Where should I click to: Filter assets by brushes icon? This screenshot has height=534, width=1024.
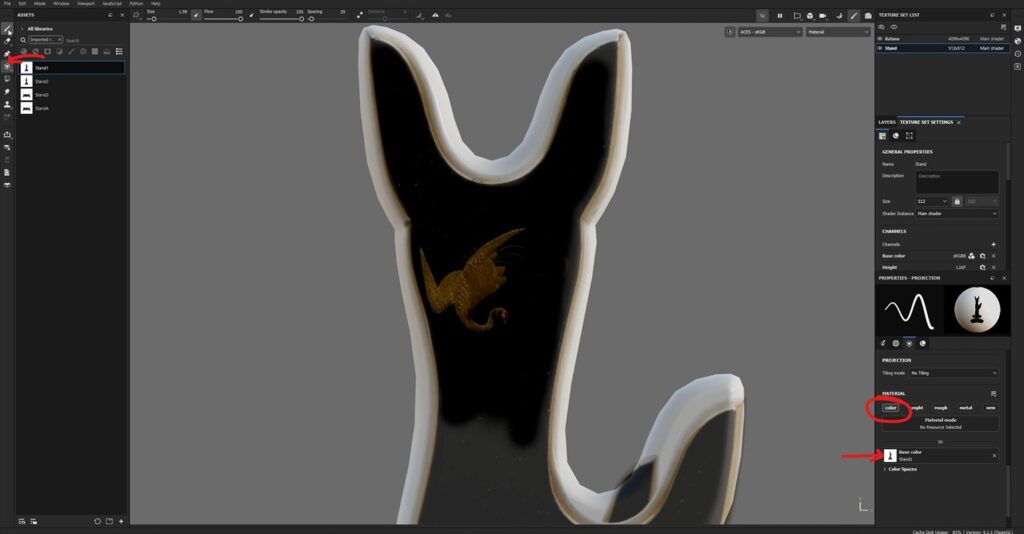(x=71, y=52)
